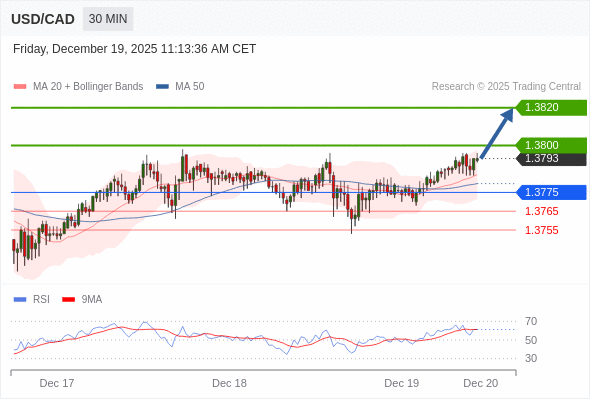
Task: Select the Dec 17 date axis marker
Action: pos(57,383)
